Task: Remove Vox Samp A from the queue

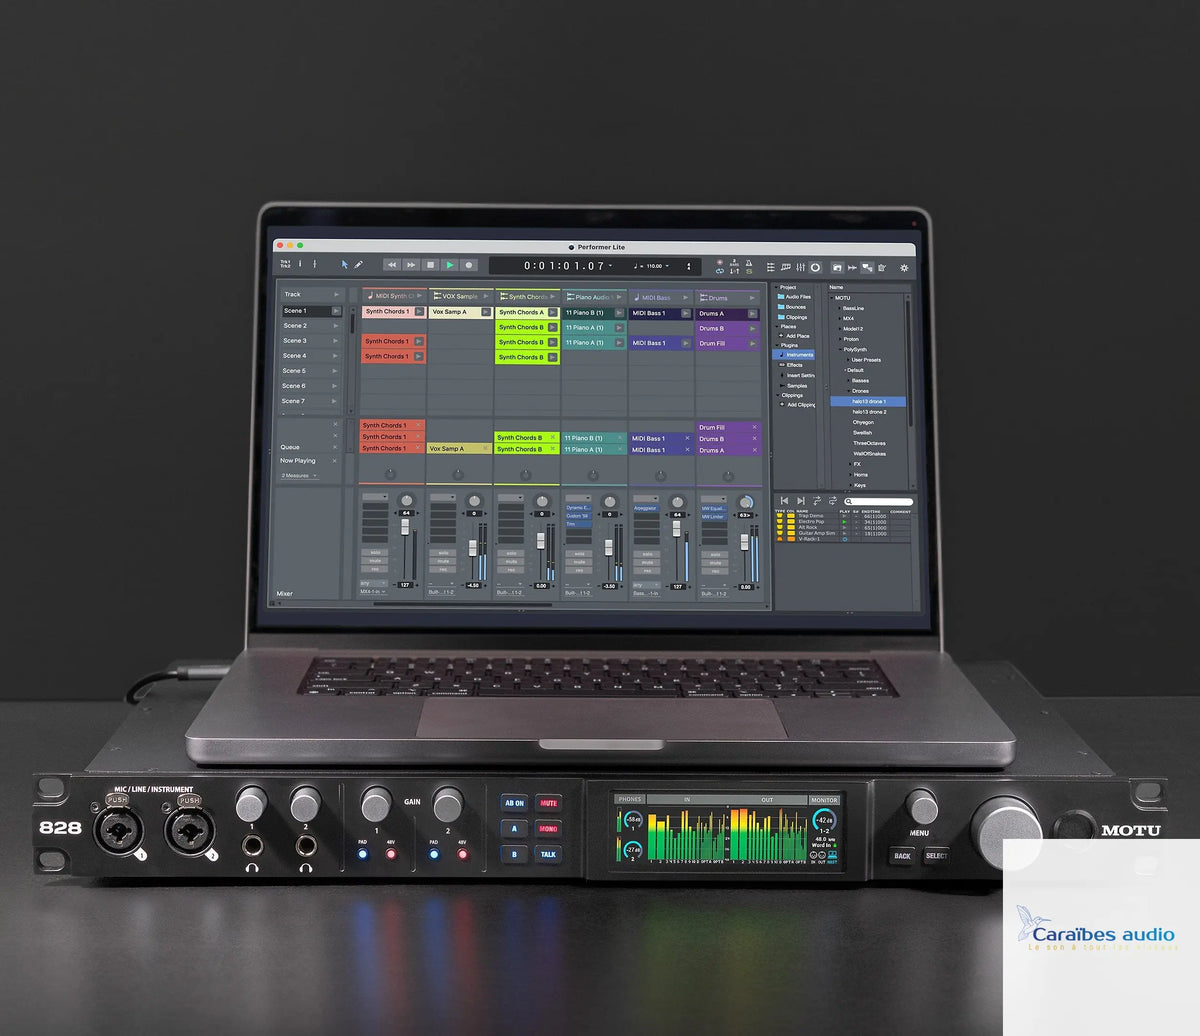Action: click(486, 448)
